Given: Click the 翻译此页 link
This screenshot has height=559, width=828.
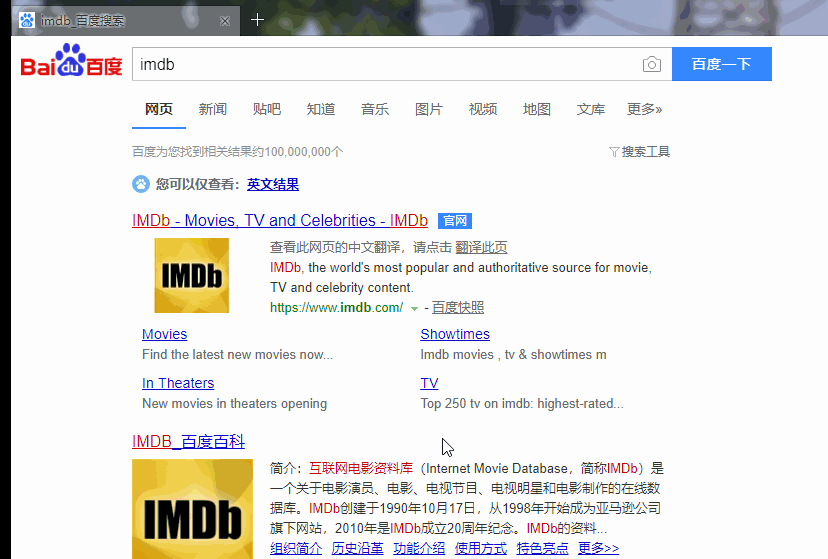Looking at the screenshot, I should 481,247.
